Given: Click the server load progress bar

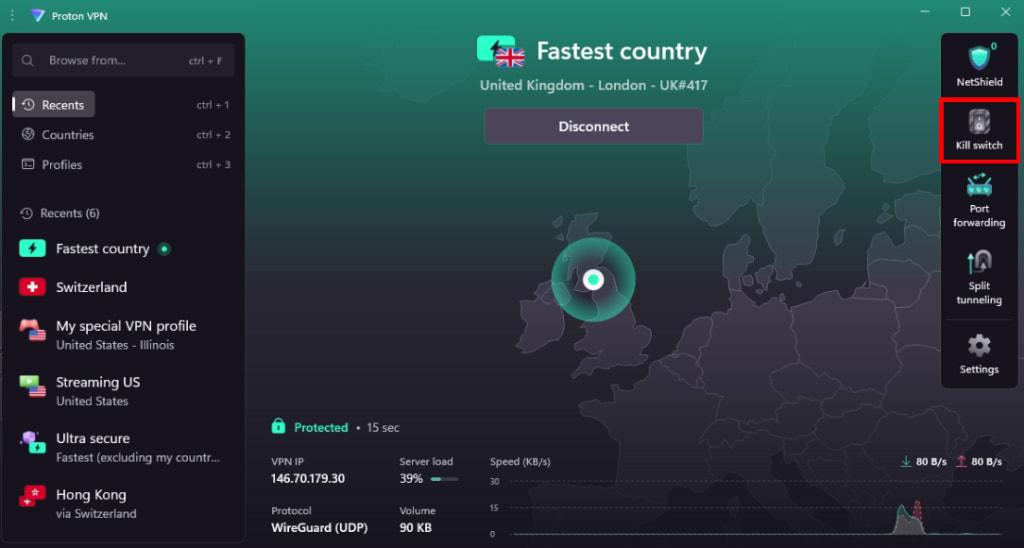Looking at the screenshot, I should click(444, 479).
